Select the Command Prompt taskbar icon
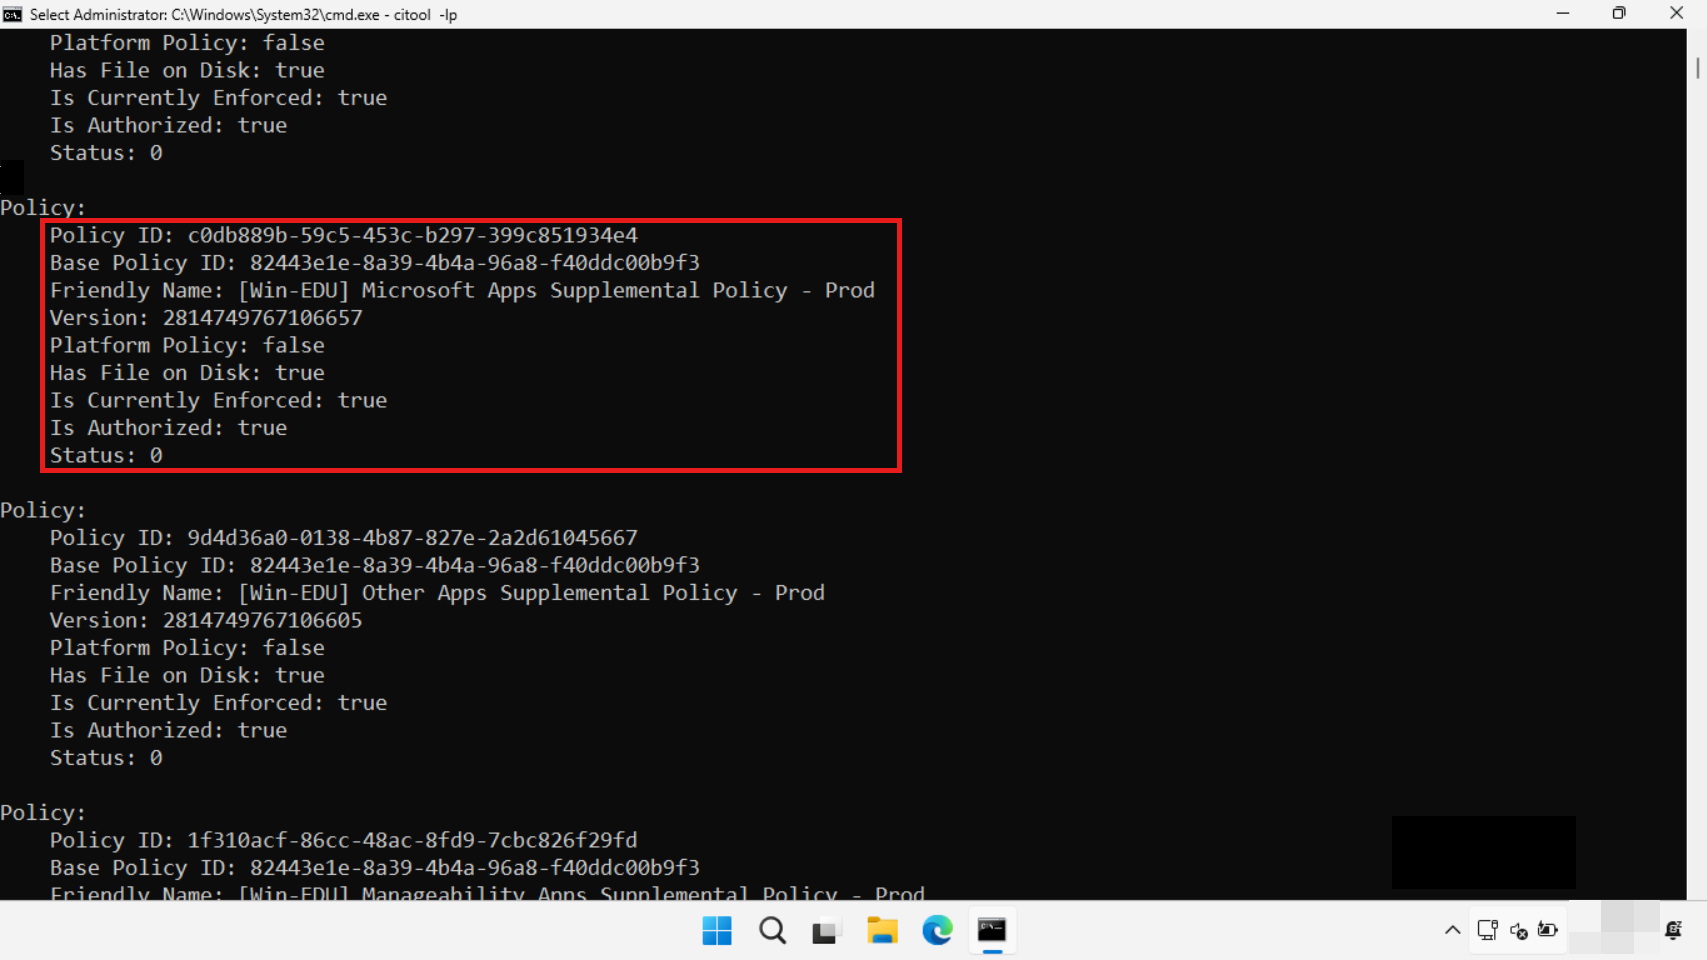Image resolution: width=1707 pixels, height=960 pixels. coord(992,931)
